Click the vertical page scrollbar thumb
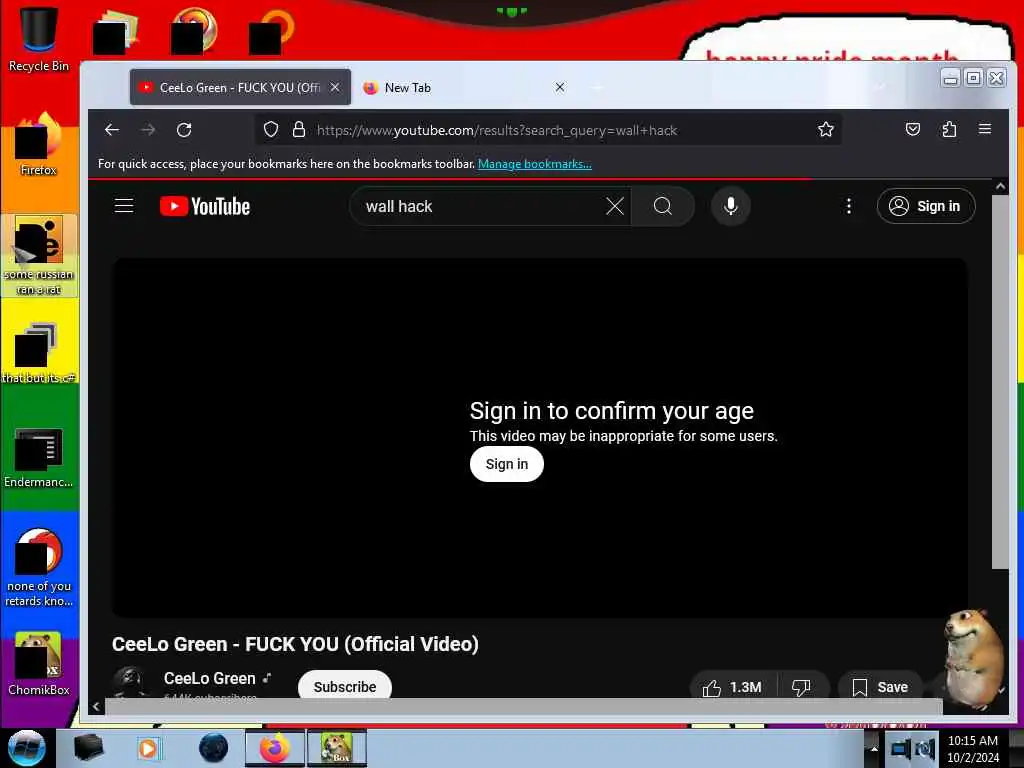 point(1000,381)
